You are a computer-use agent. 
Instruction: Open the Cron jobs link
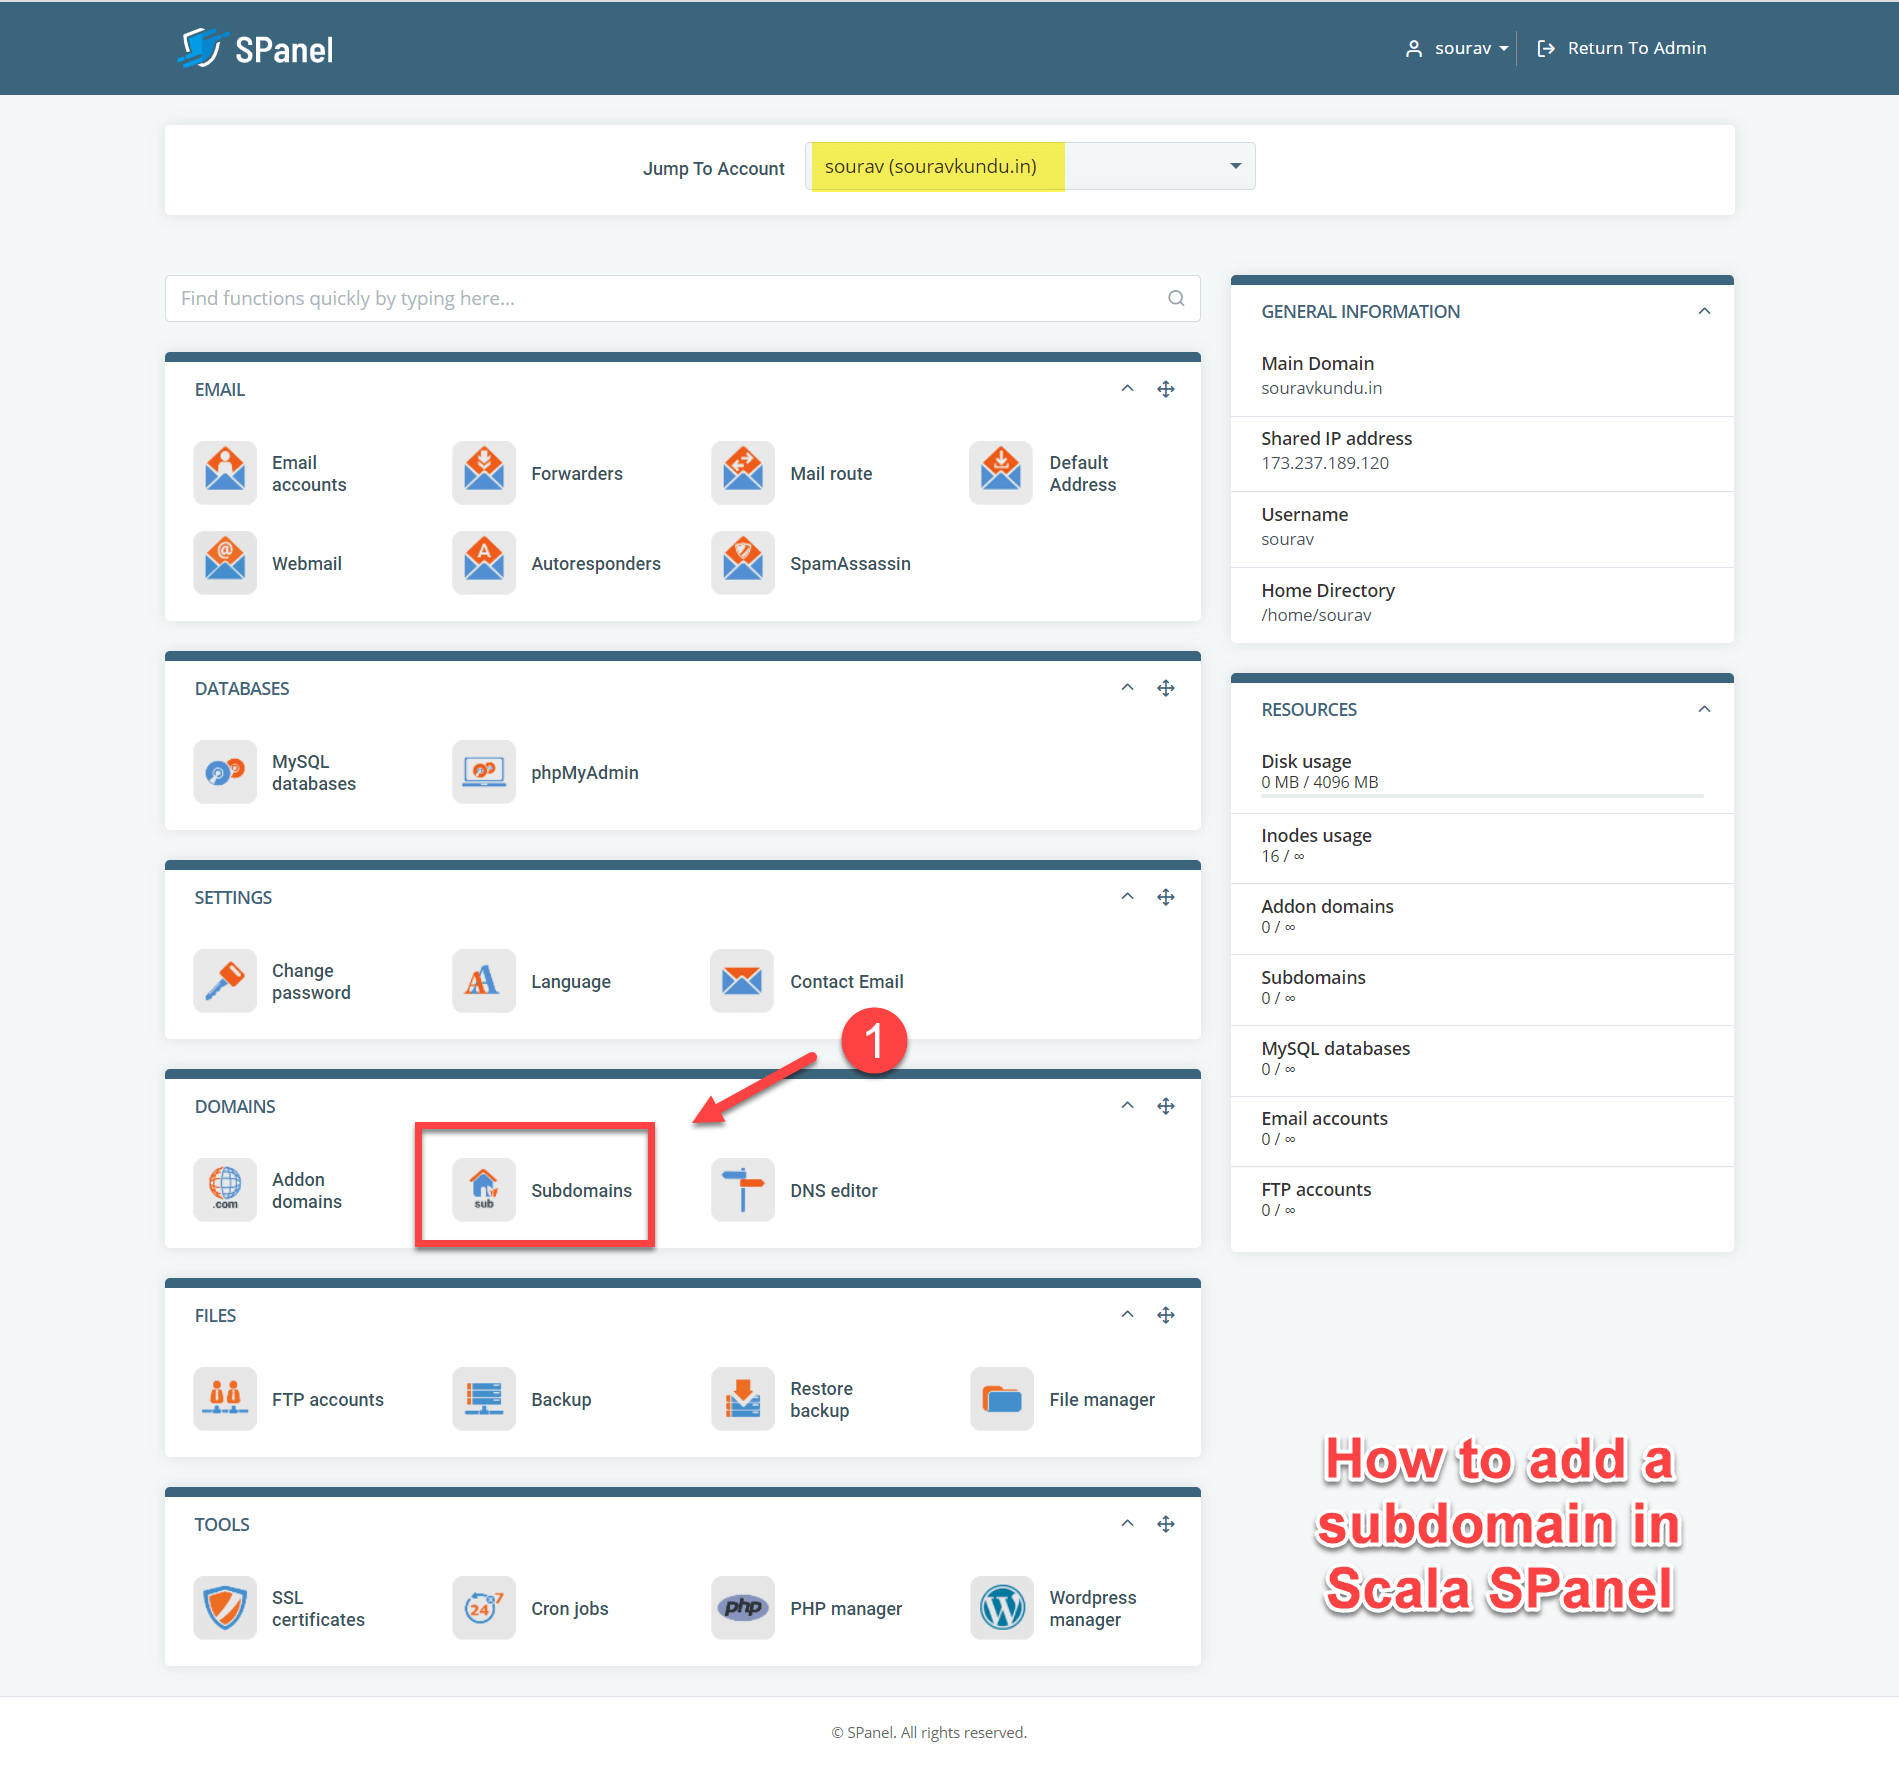570,1608
